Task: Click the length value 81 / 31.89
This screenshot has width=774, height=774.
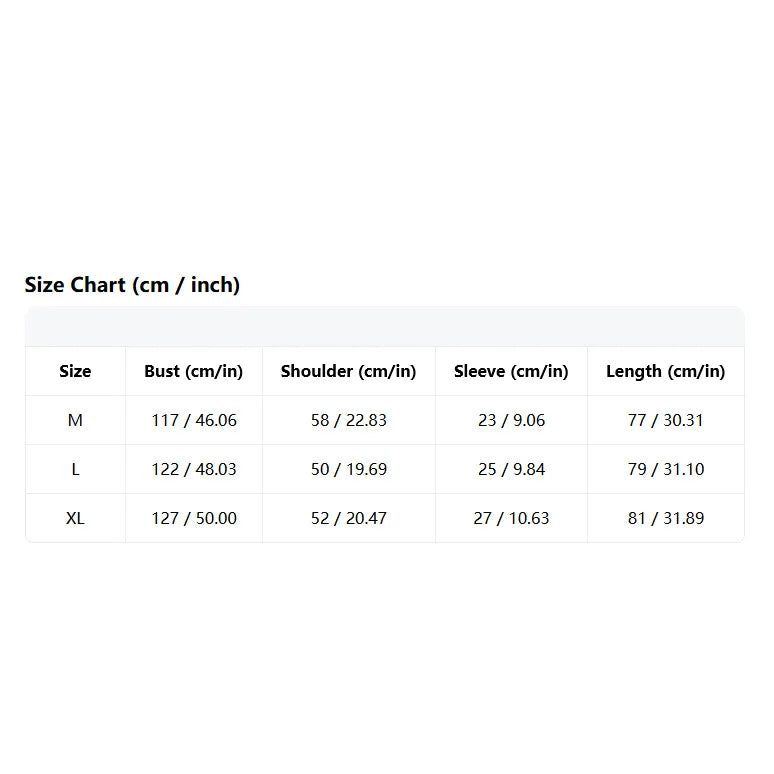Action: tap(666, 518)
